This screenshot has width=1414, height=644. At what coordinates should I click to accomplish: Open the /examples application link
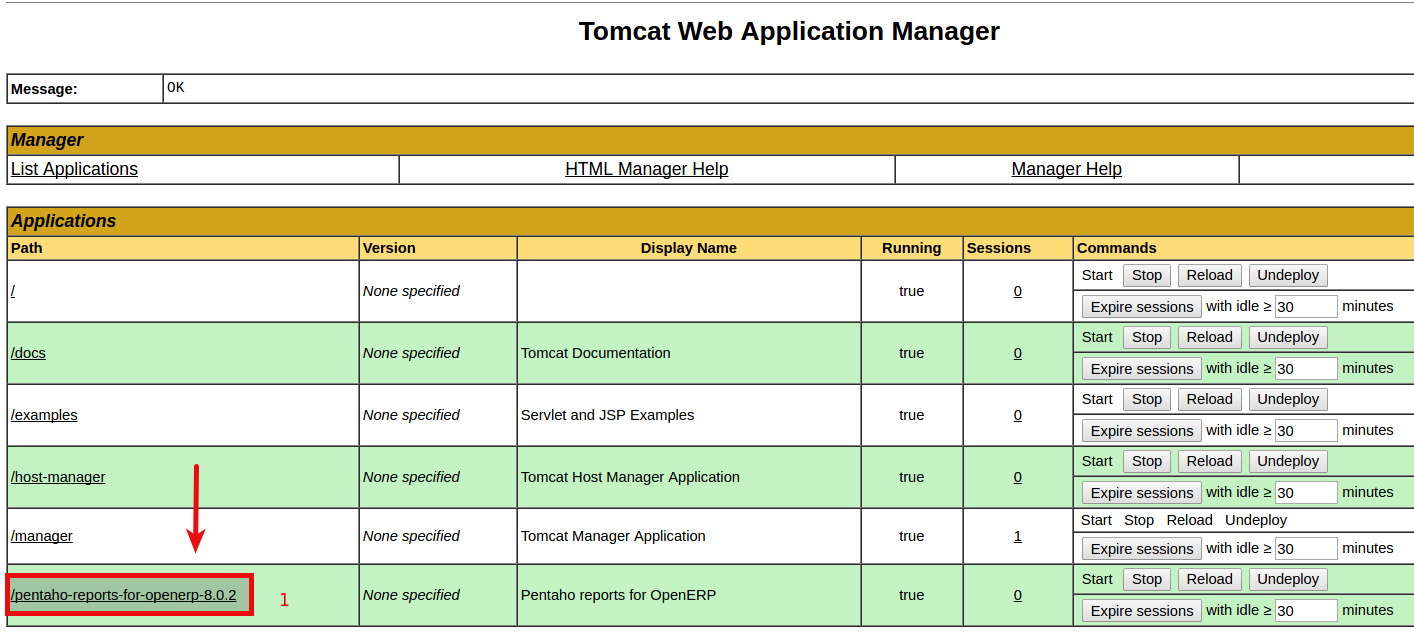(x=44, y=415)
